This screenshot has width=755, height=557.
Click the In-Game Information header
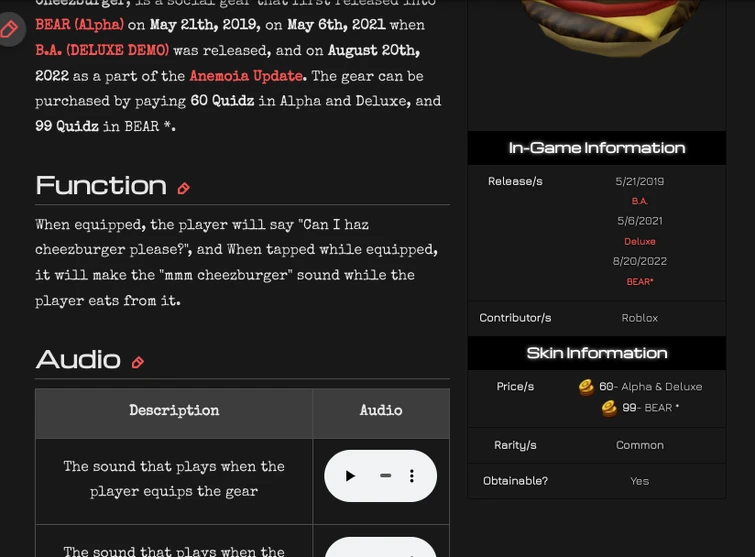[x=597, y=148]
